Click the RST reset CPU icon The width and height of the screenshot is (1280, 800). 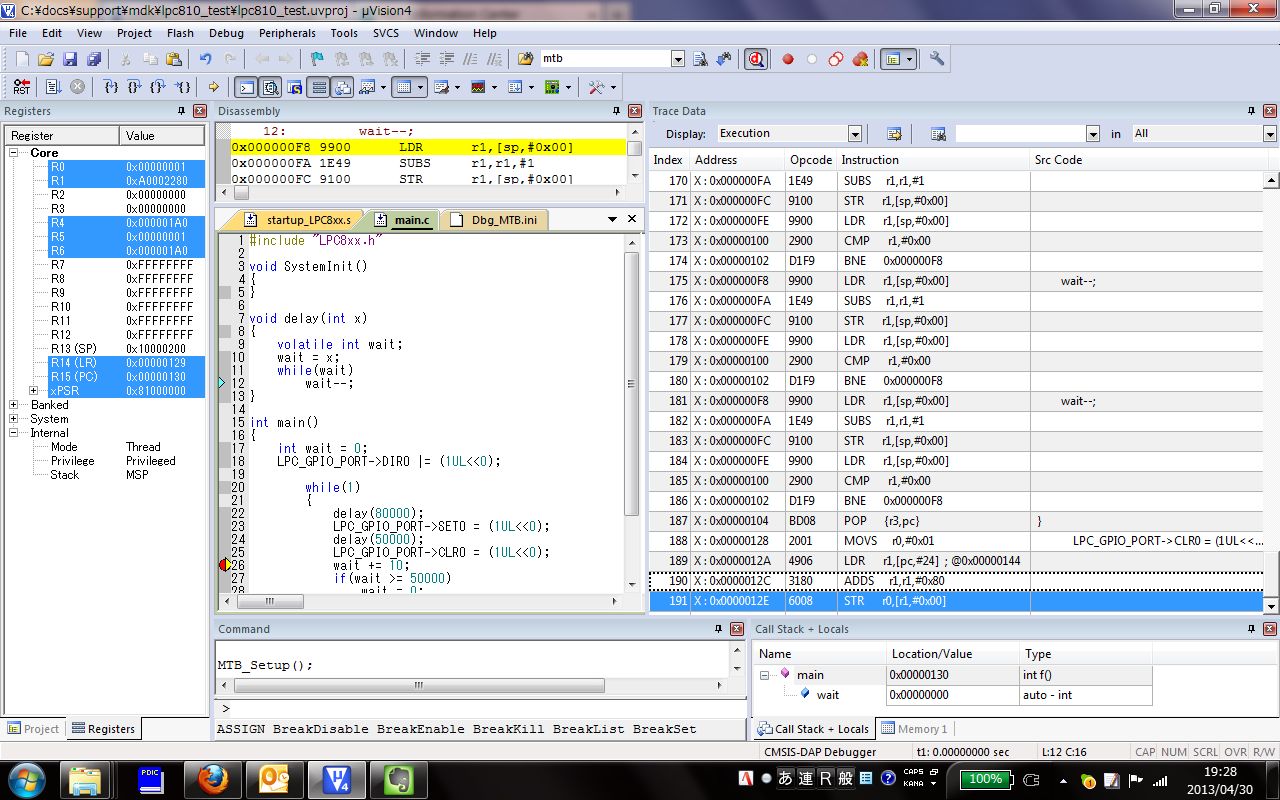(x=21, y=87)
